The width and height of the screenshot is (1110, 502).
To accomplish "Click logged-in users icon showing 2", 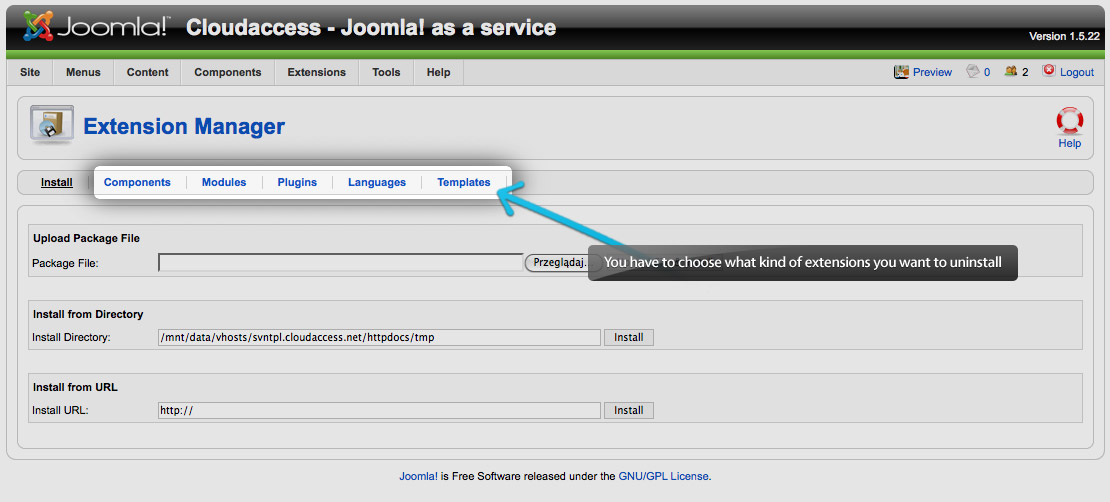I will tap(1011, 72).
